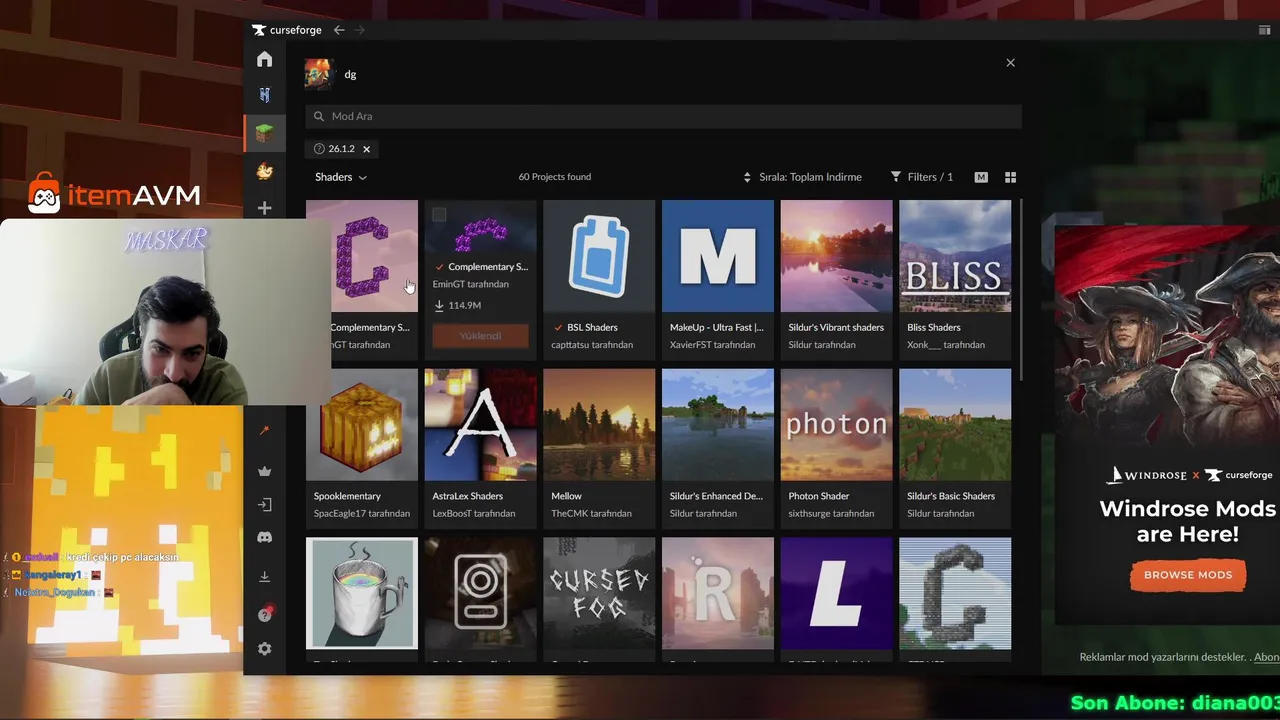
Task: Click the Photon Shader title text
Action: pos(818,496)
